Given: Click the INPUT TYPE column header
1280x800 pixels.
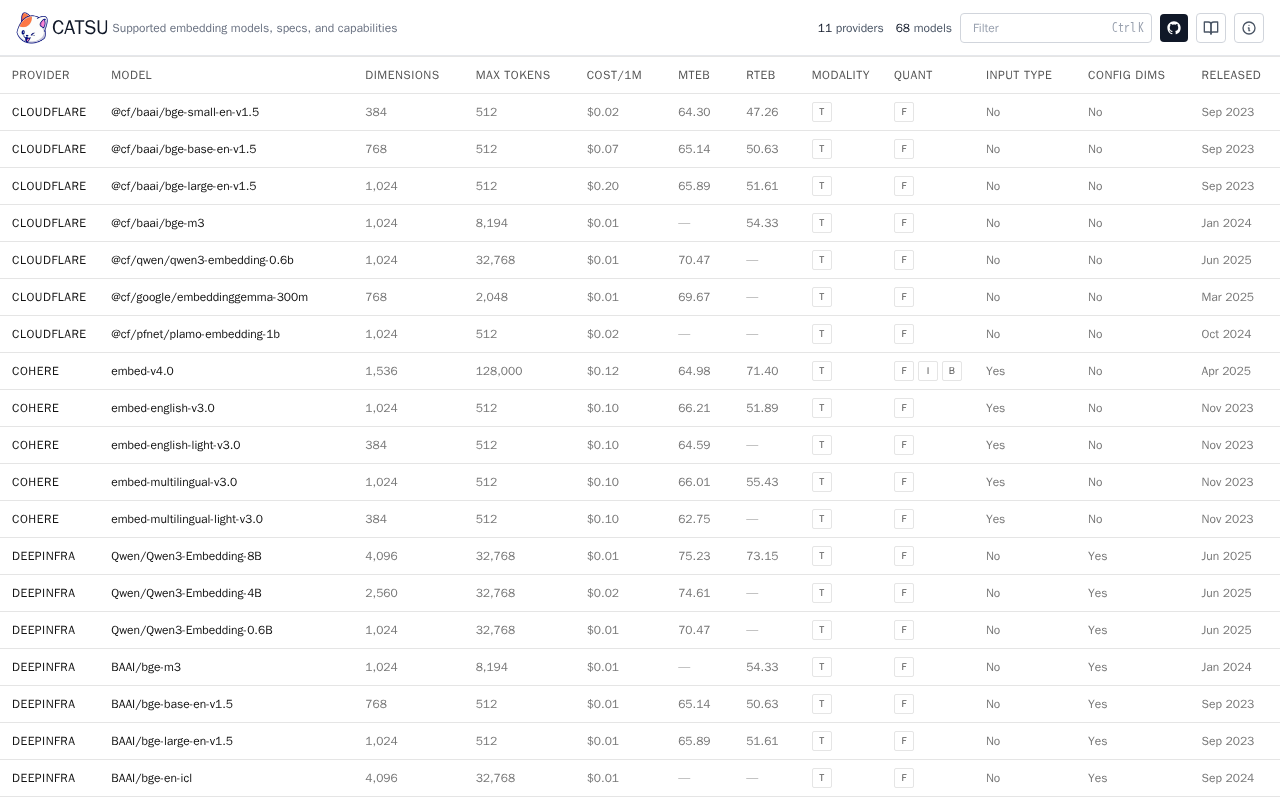Looking at the screenshot, I should [x=1019, y=75].
